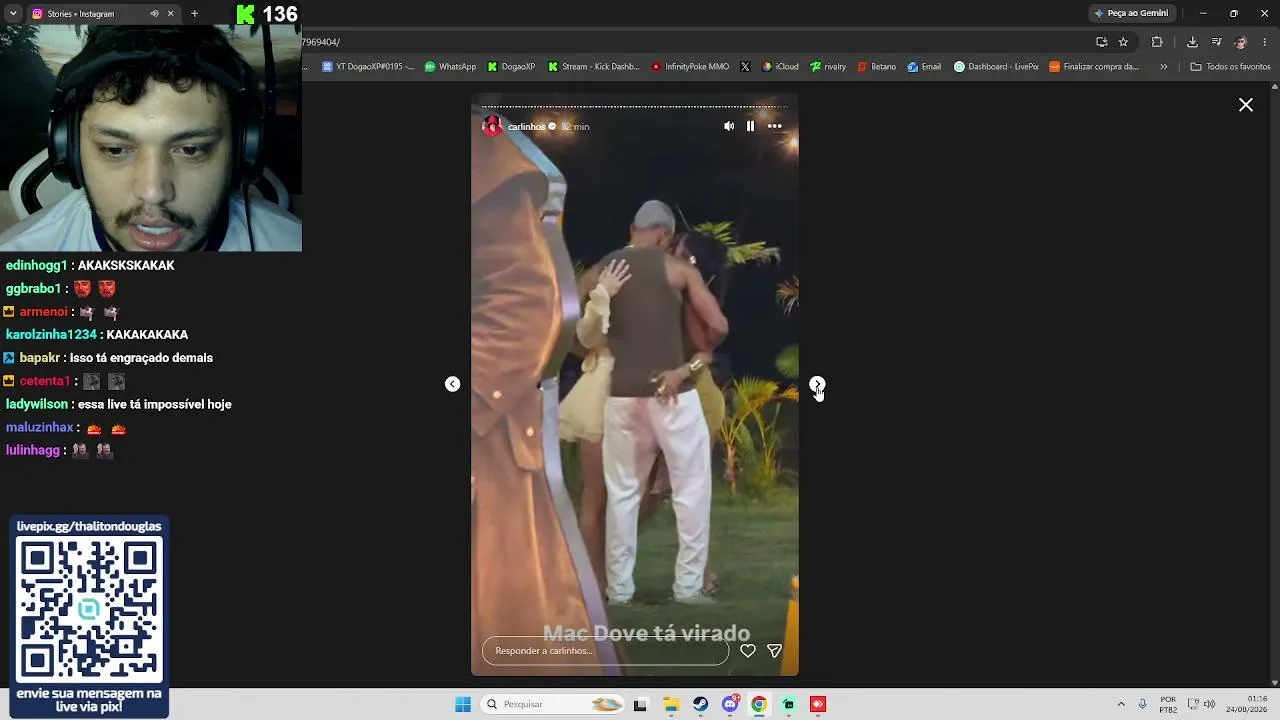The width and height of the screenshot is (1280, 720).
Task: Open the red app icon on taskbar
Action: pyautogui.click(x=818, y=704)
